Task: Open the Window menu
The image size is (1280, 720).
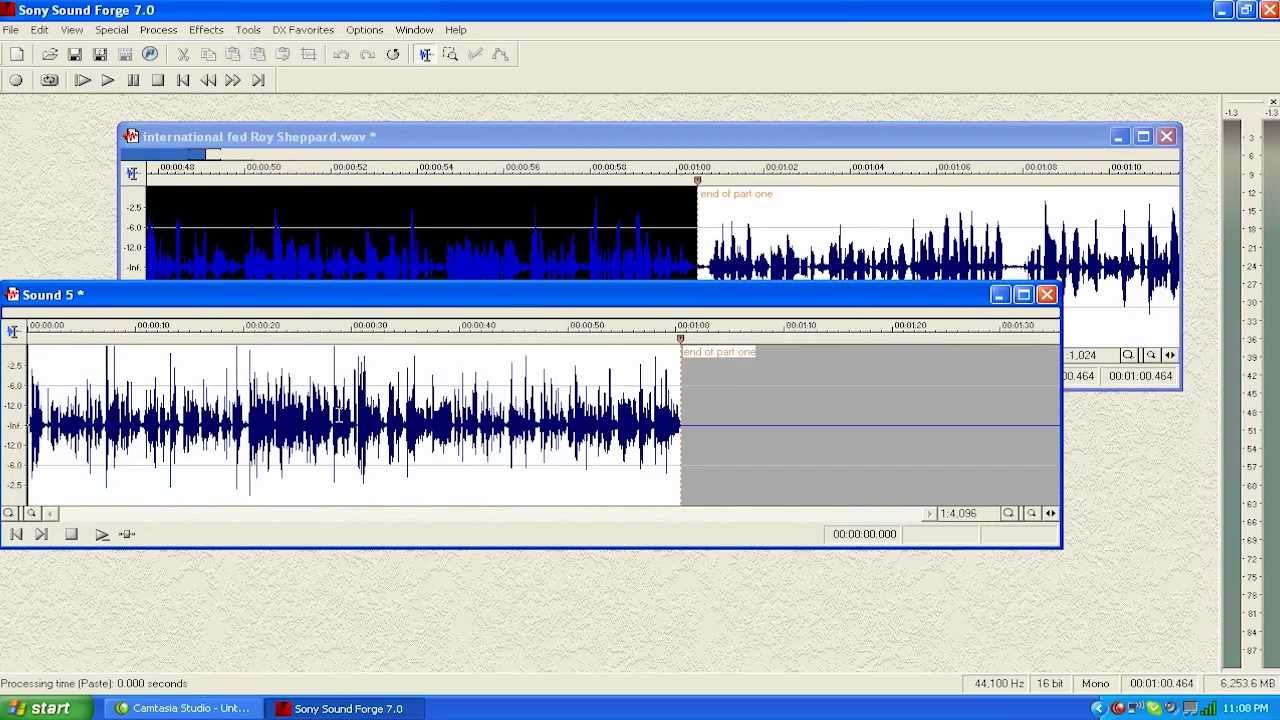Action: click(414, 30)
